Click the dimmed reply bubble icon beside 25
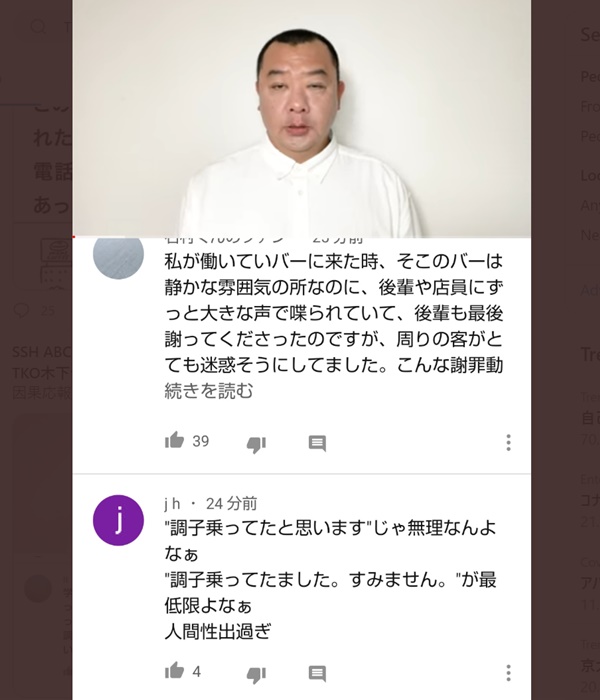Image resolution: width=600 pixels, height=700 pixels. click(21, 310)
